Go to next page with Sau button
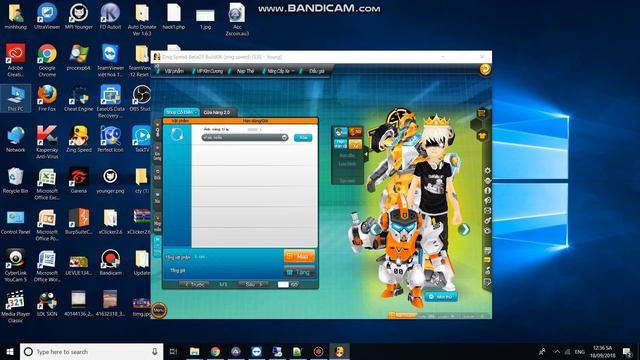 coord(253,284)
